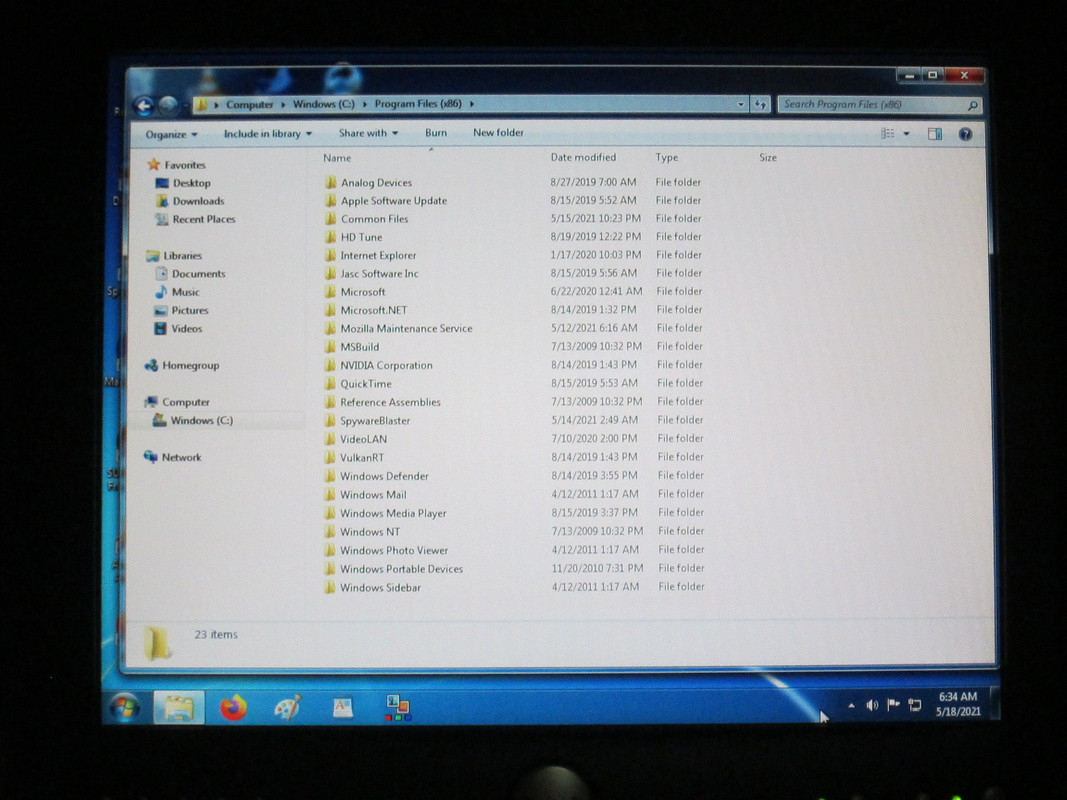Open the Windows Start orb
This screenshot has width=1067, height=800.
(125, 707)
